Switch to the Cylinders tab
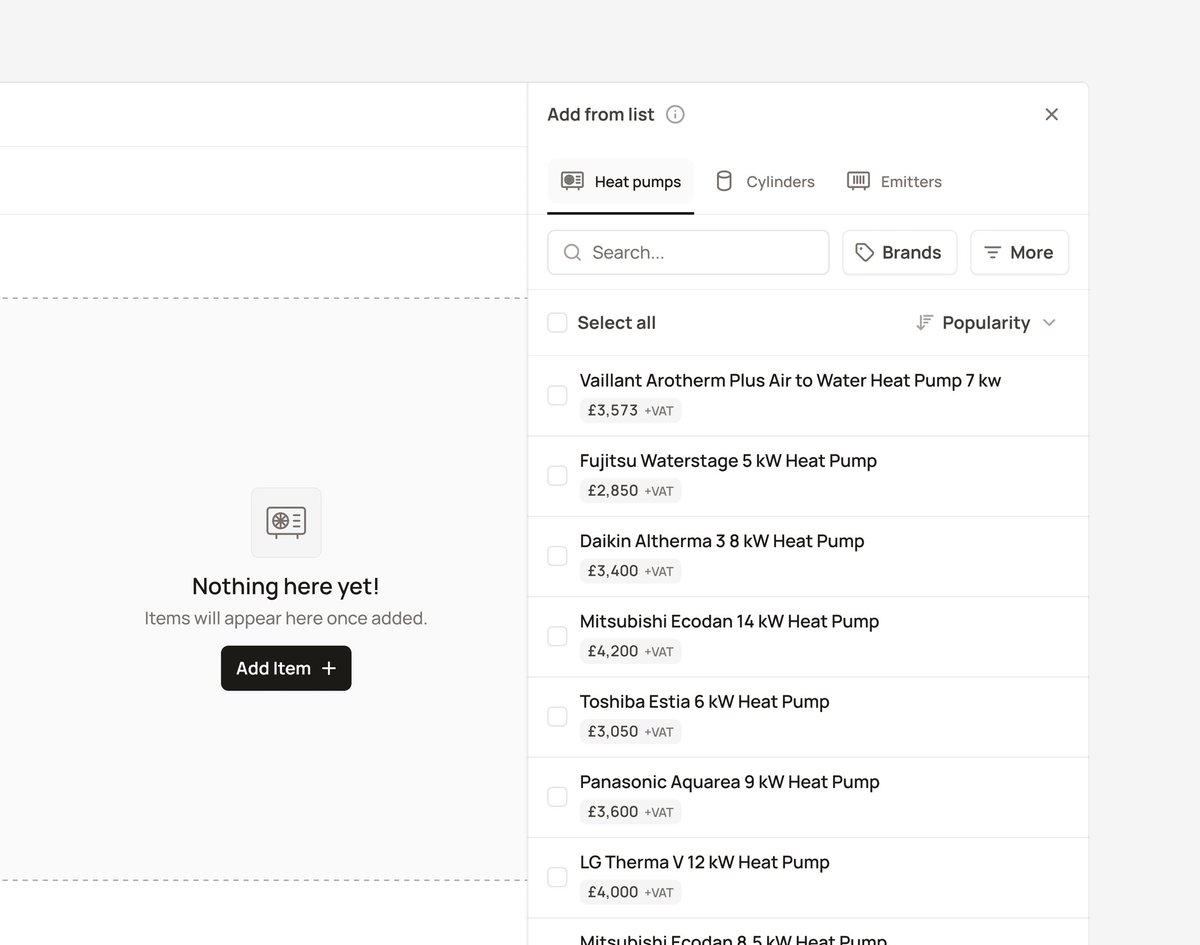The width and height of the screenshot is (1200, 945). 765,182
